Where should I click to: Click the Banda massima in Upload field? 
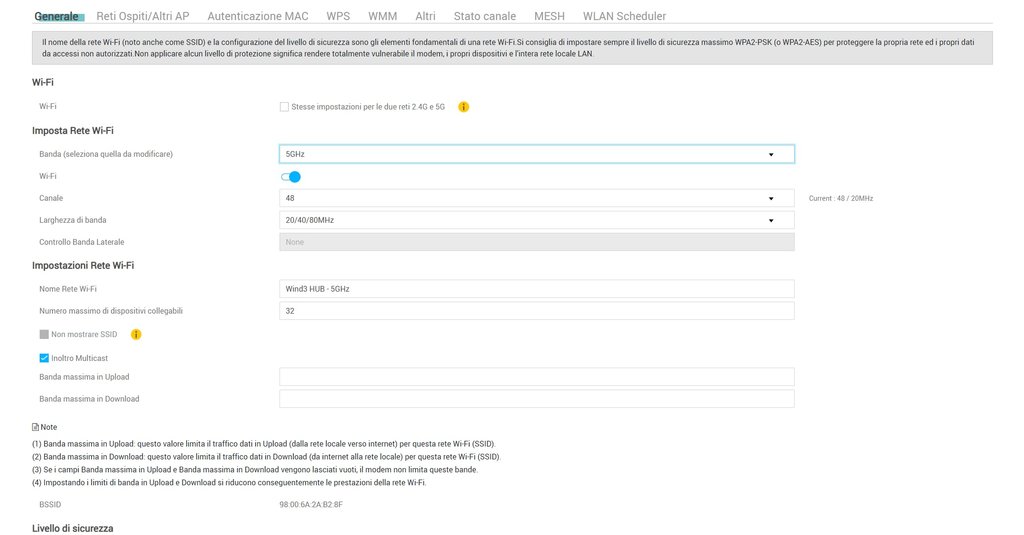click(x=536, y=377)
